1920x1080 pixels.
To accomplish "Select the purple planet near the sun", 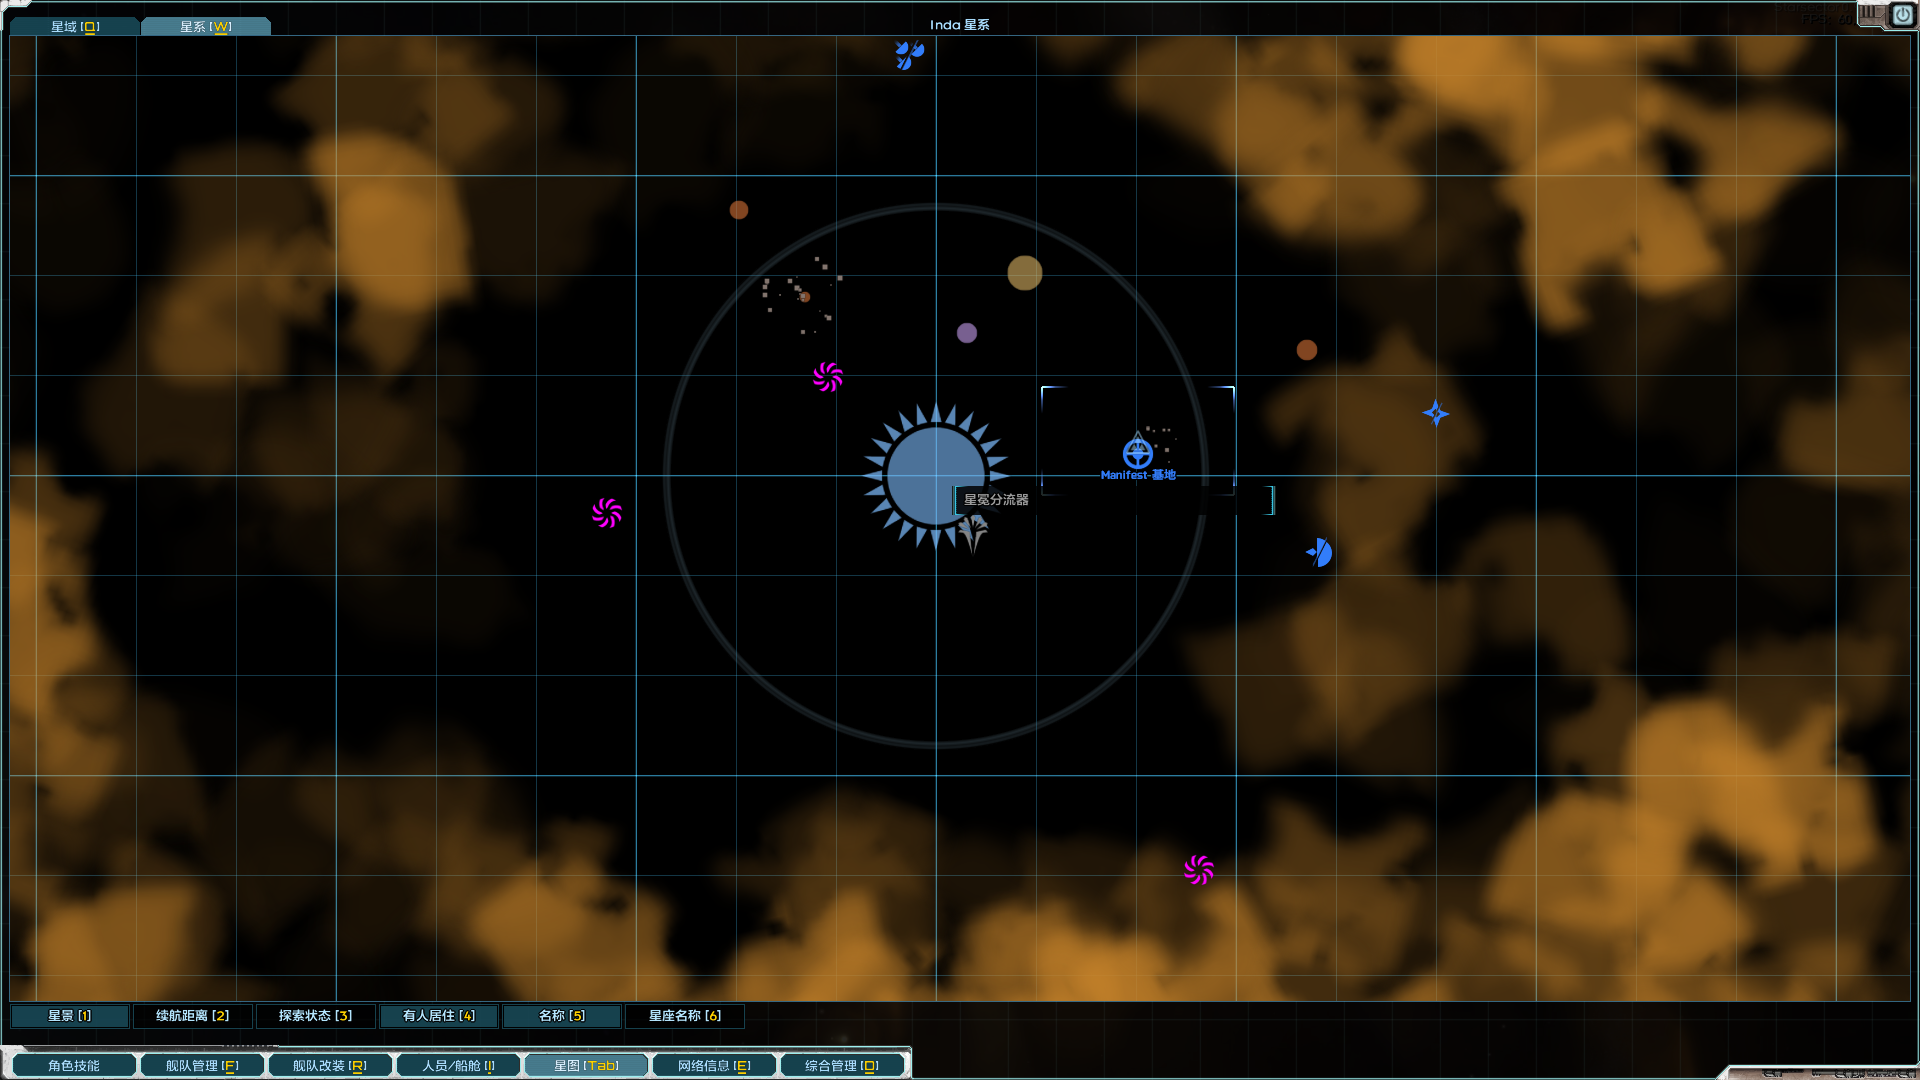I will (x=966, y=333).
